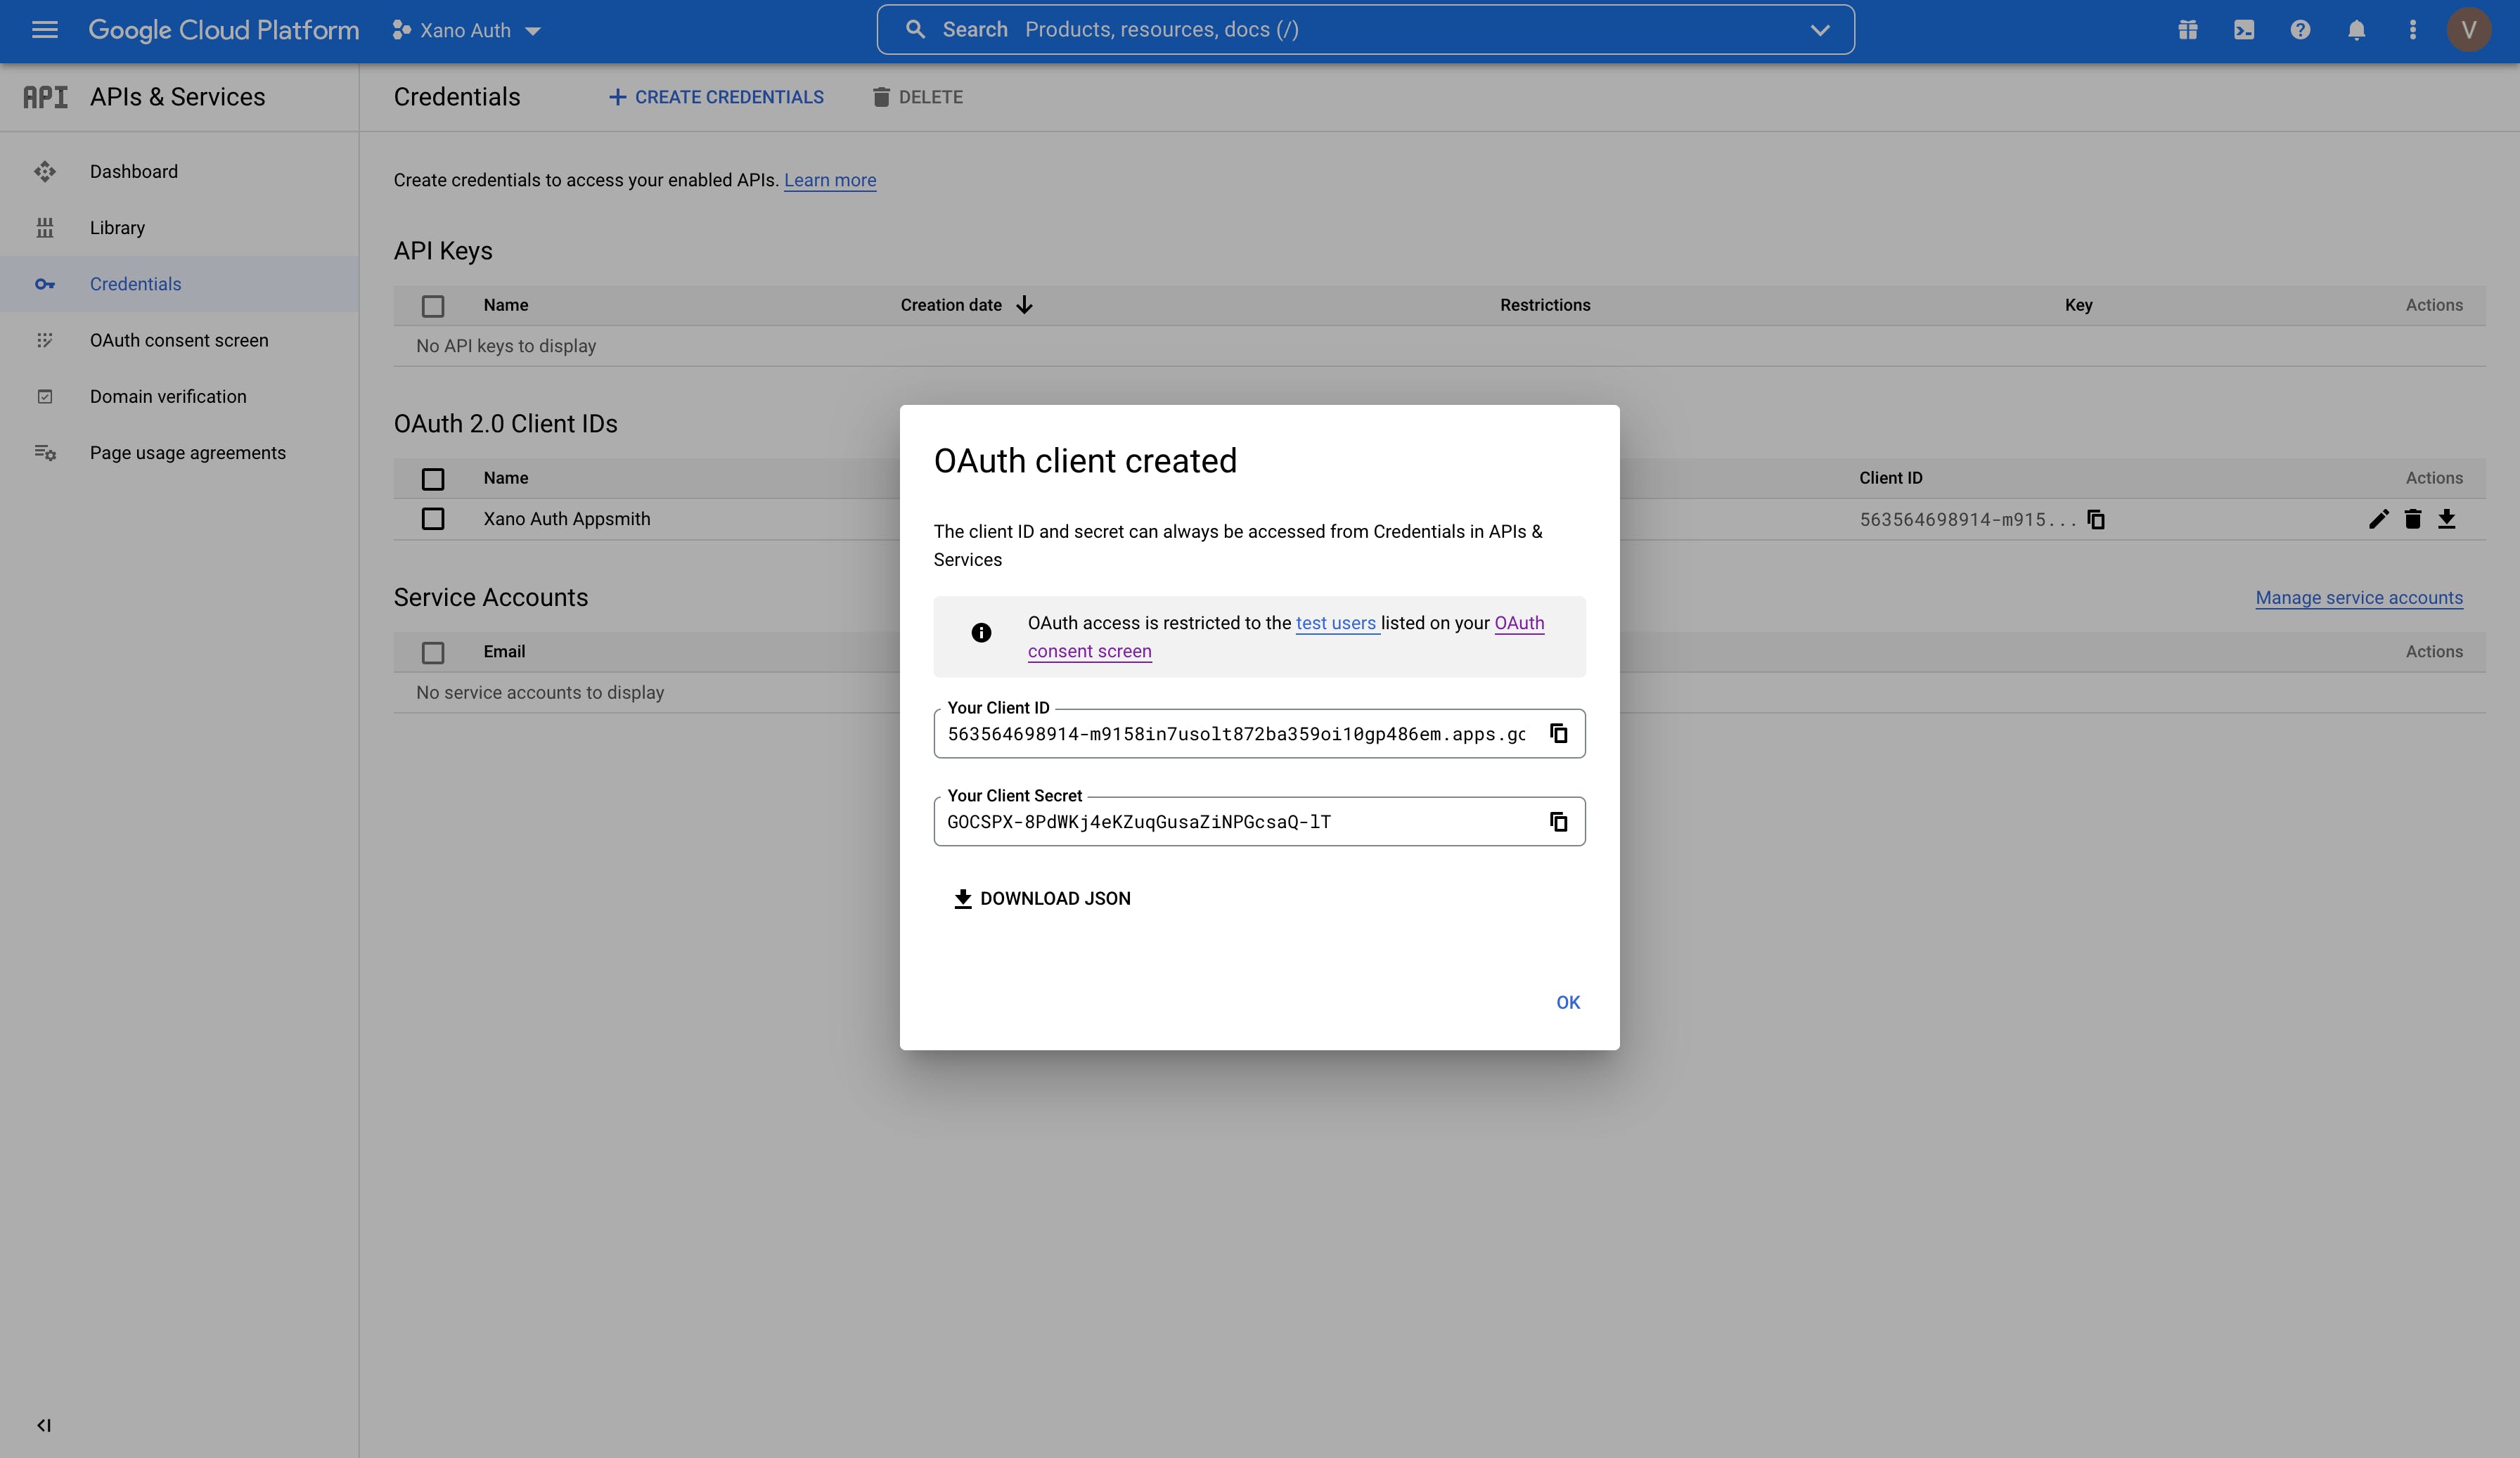Download Xano Auth Appsmith client with arrow icon

(x=2446, y=518)
